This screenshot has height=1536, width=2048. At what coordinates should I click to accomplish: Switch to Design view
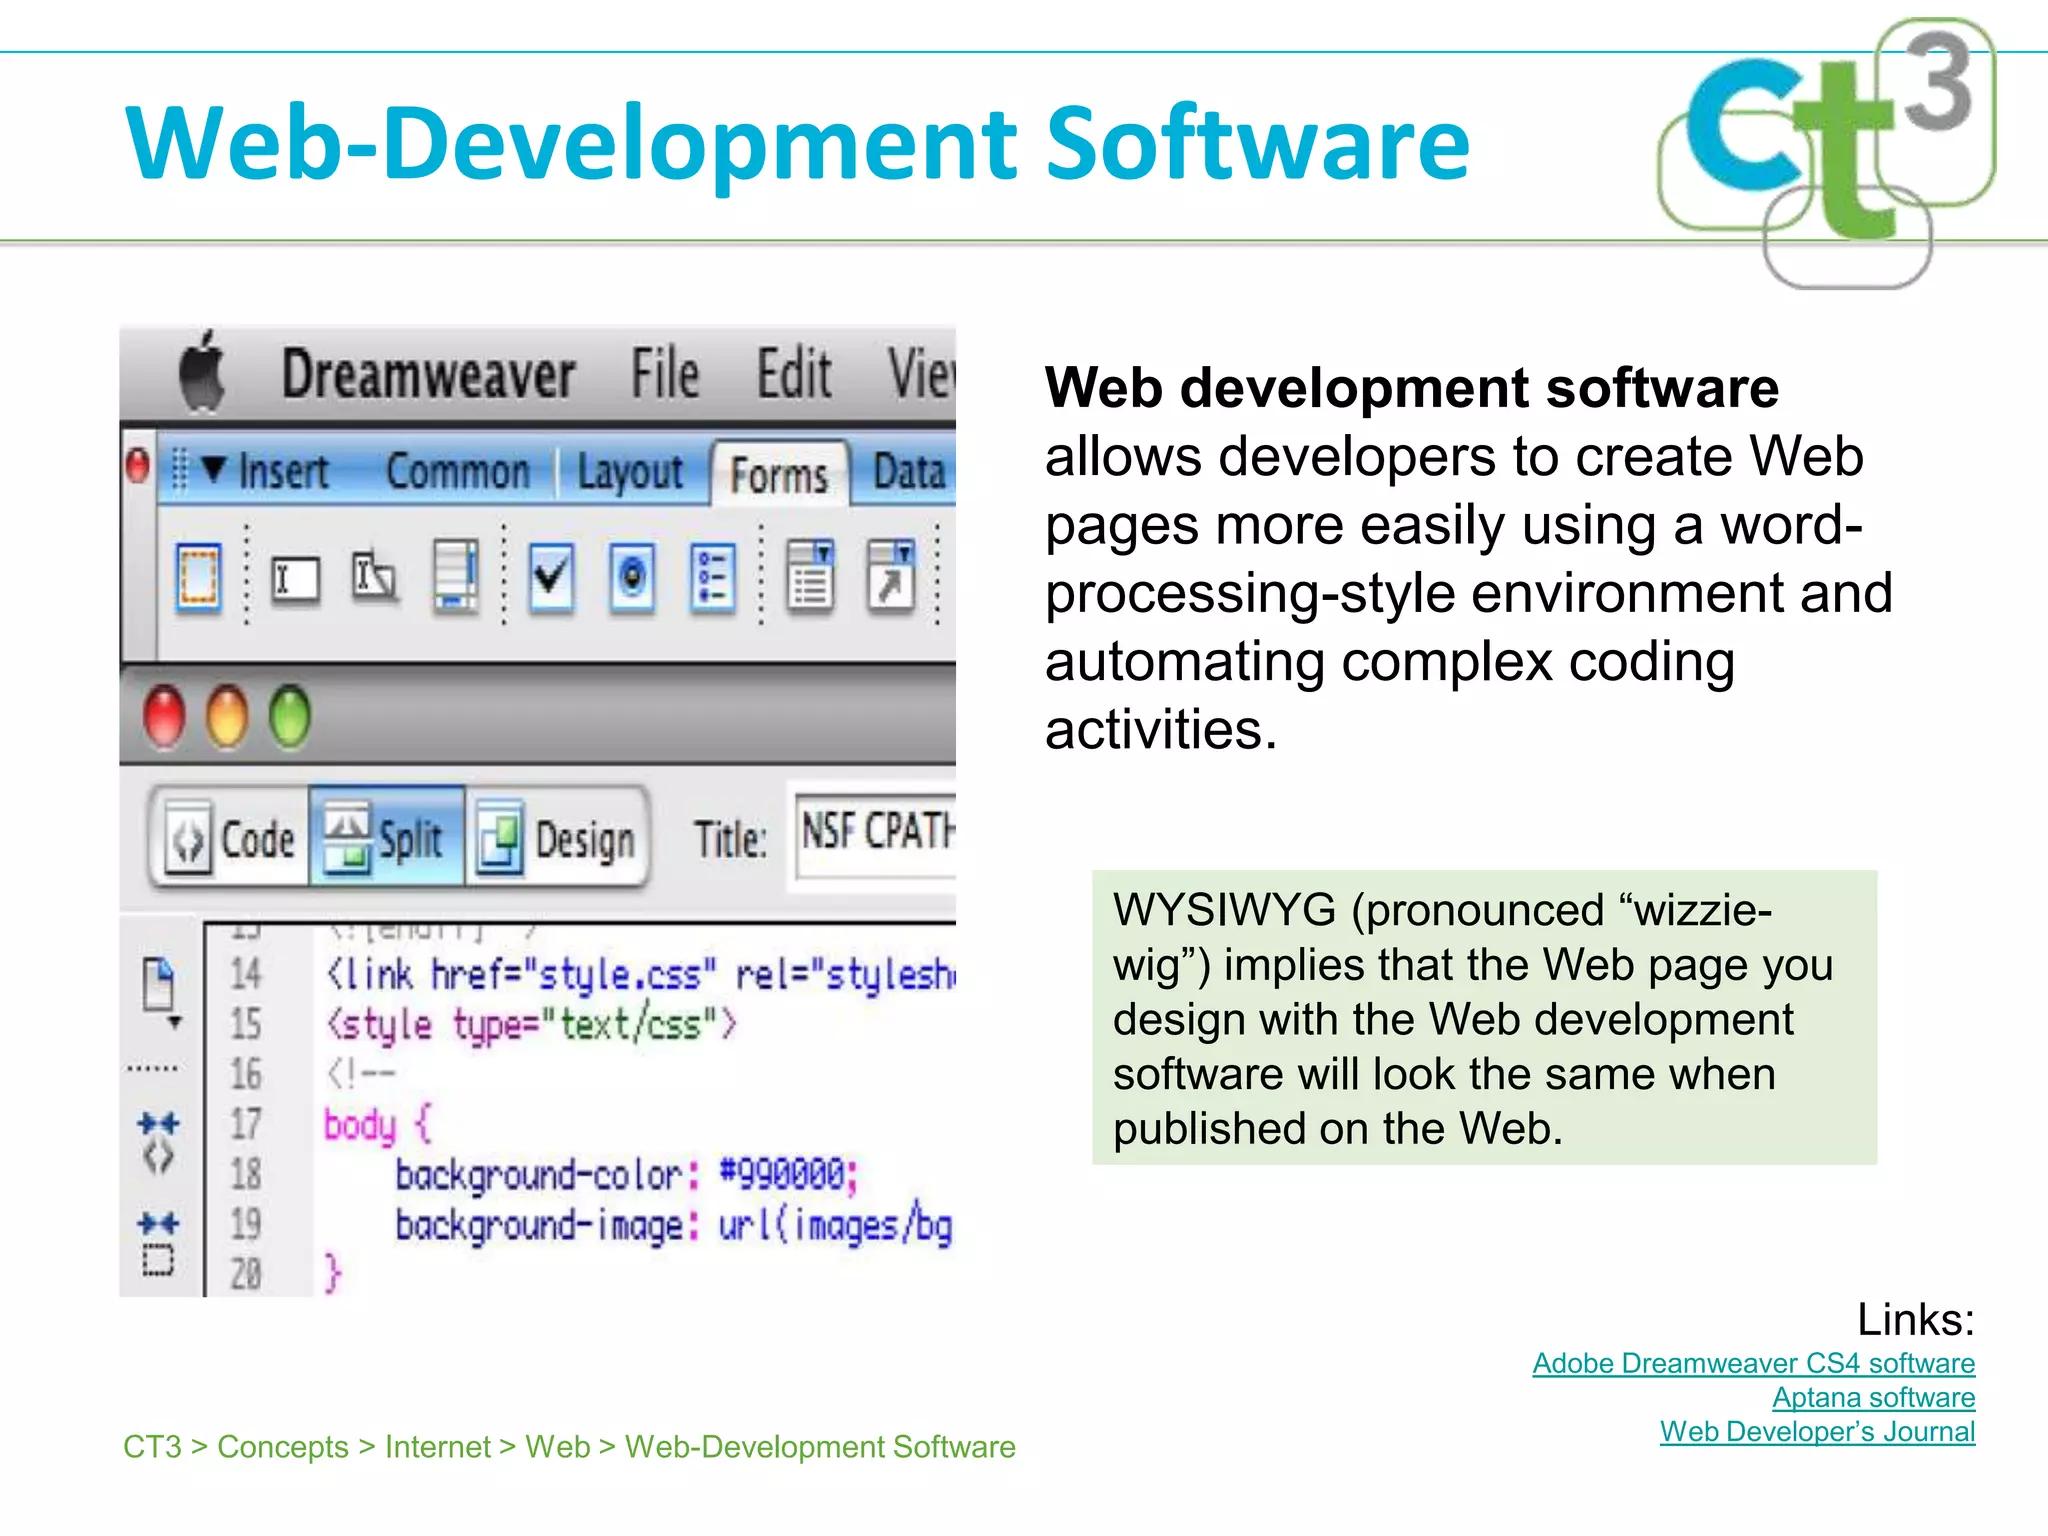[558, 838]
